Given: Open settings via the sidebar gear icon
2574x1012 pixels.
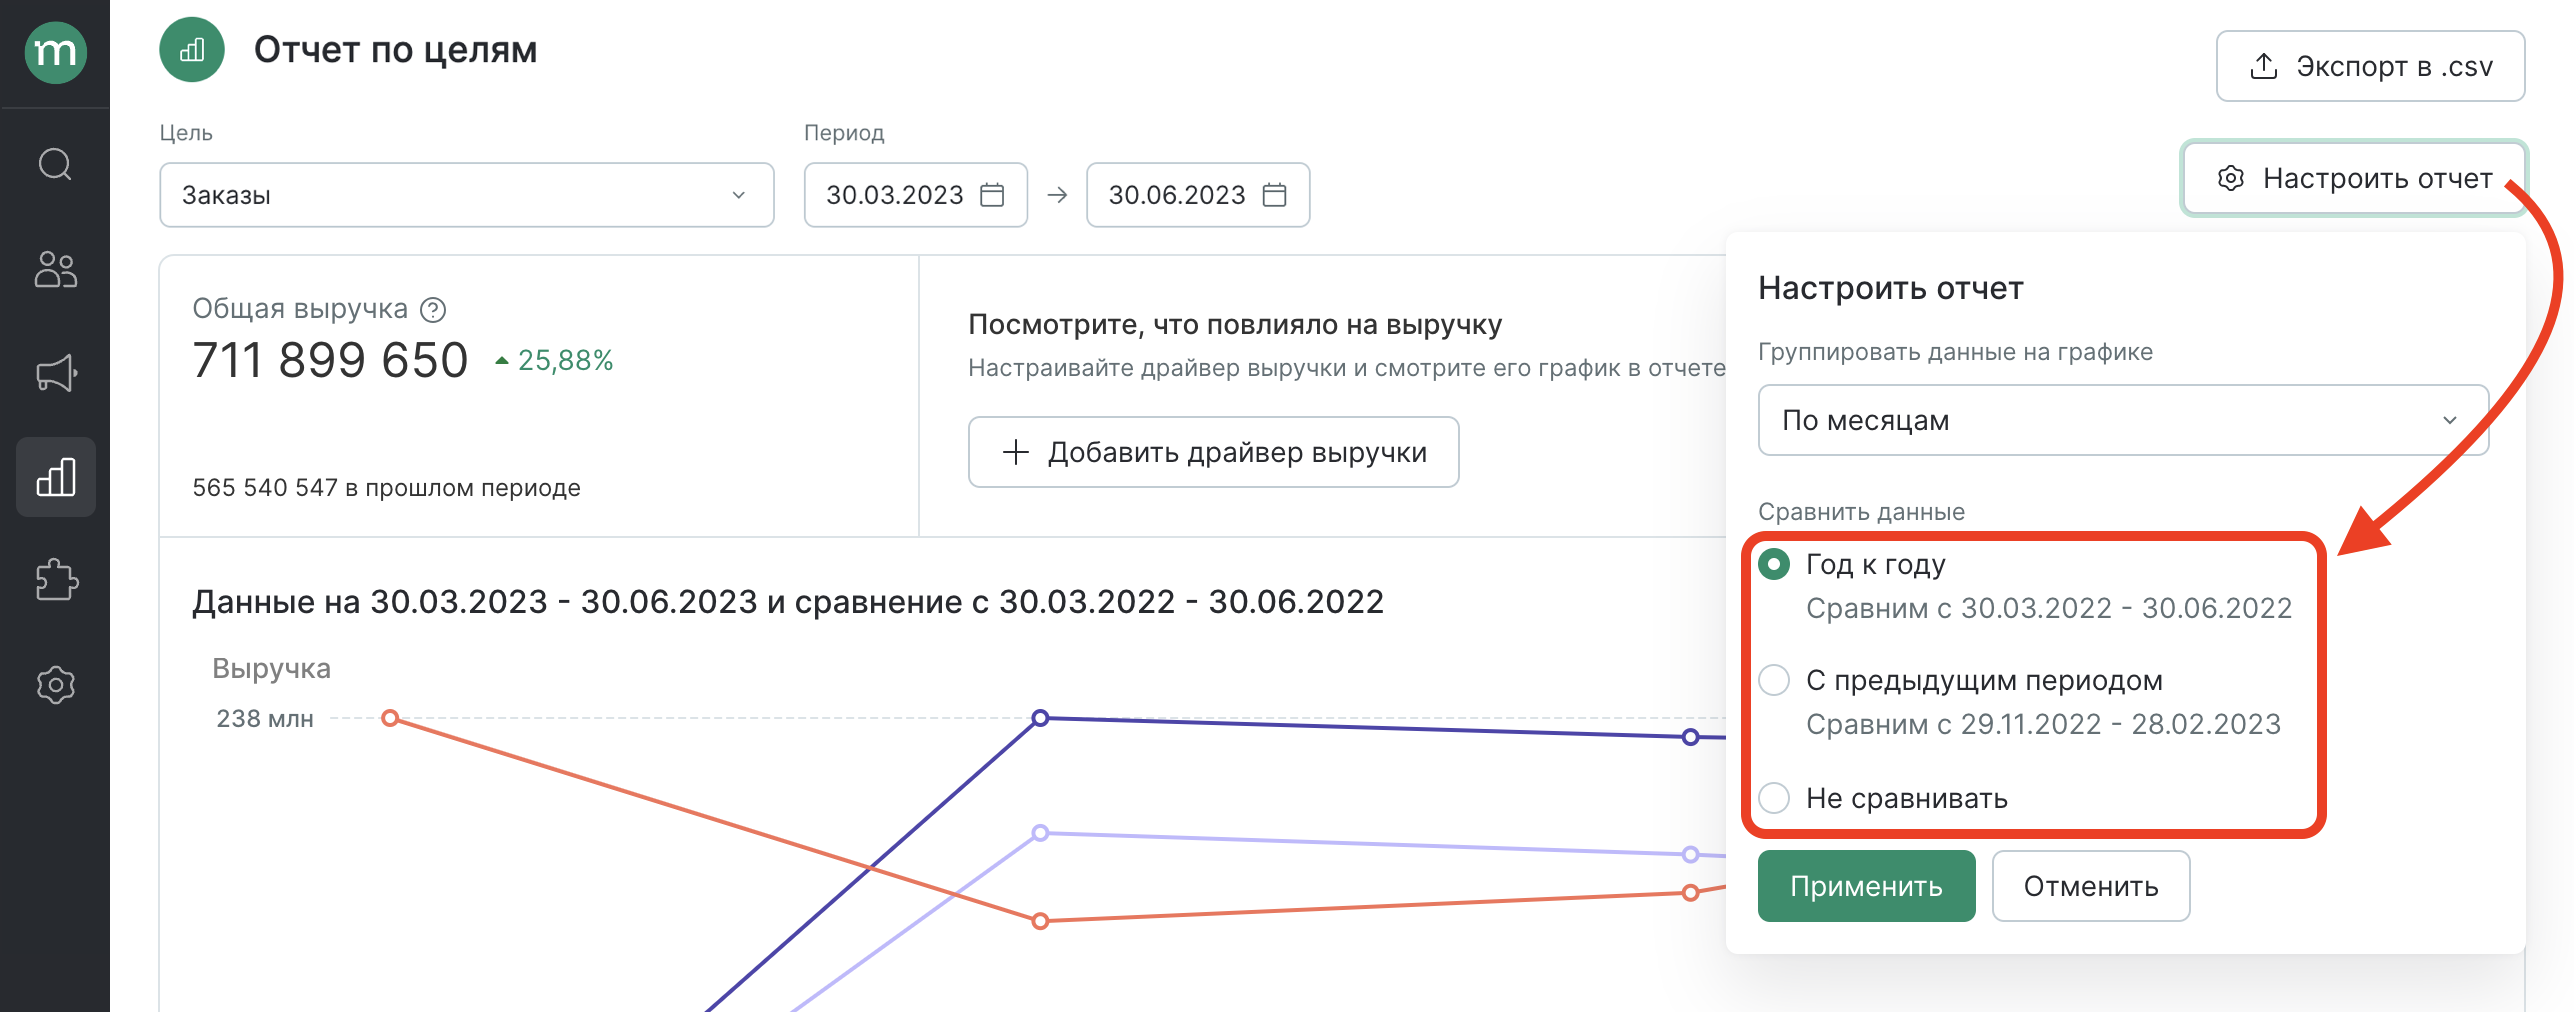Looking at the screenshot, I should tap(55, 685).
